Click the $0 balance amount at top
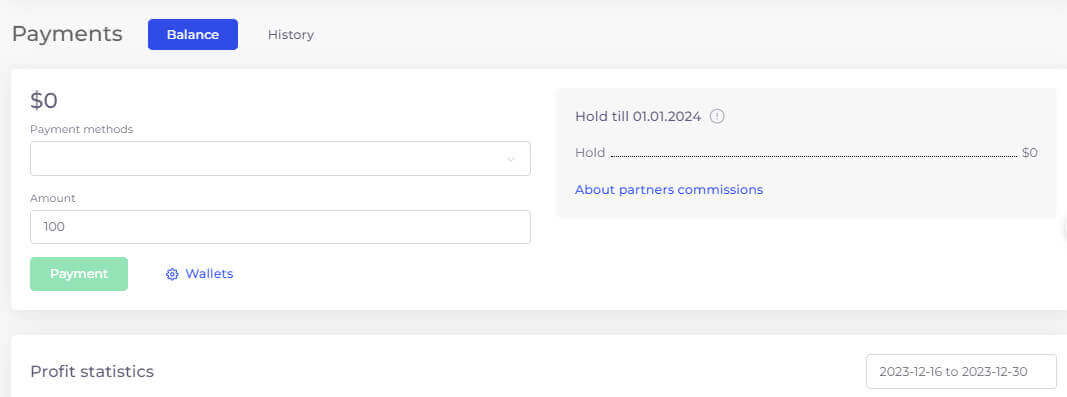 coord(44,101)
